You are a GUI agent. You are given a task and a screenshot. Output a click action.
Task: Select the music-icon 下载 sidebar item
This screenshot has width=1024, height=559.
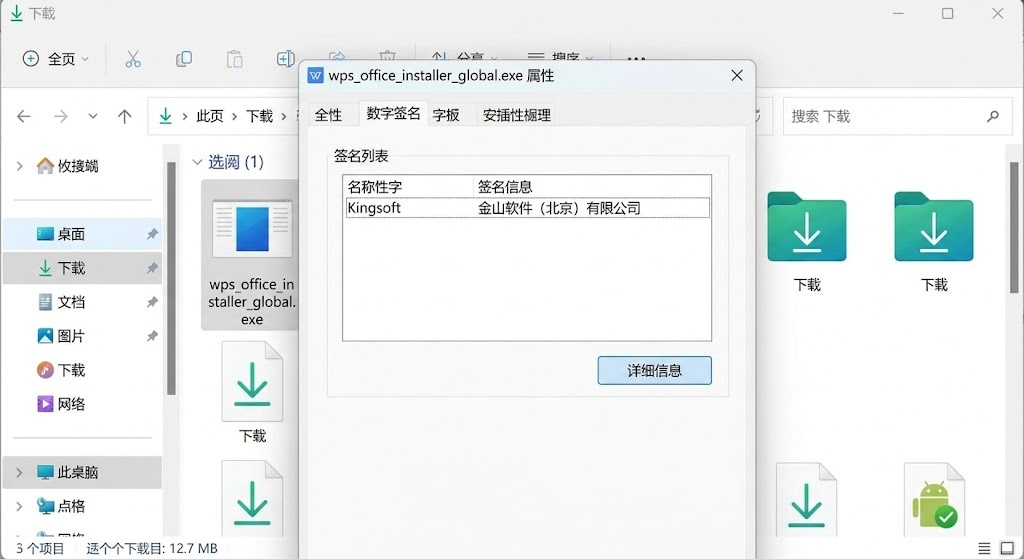82,370
